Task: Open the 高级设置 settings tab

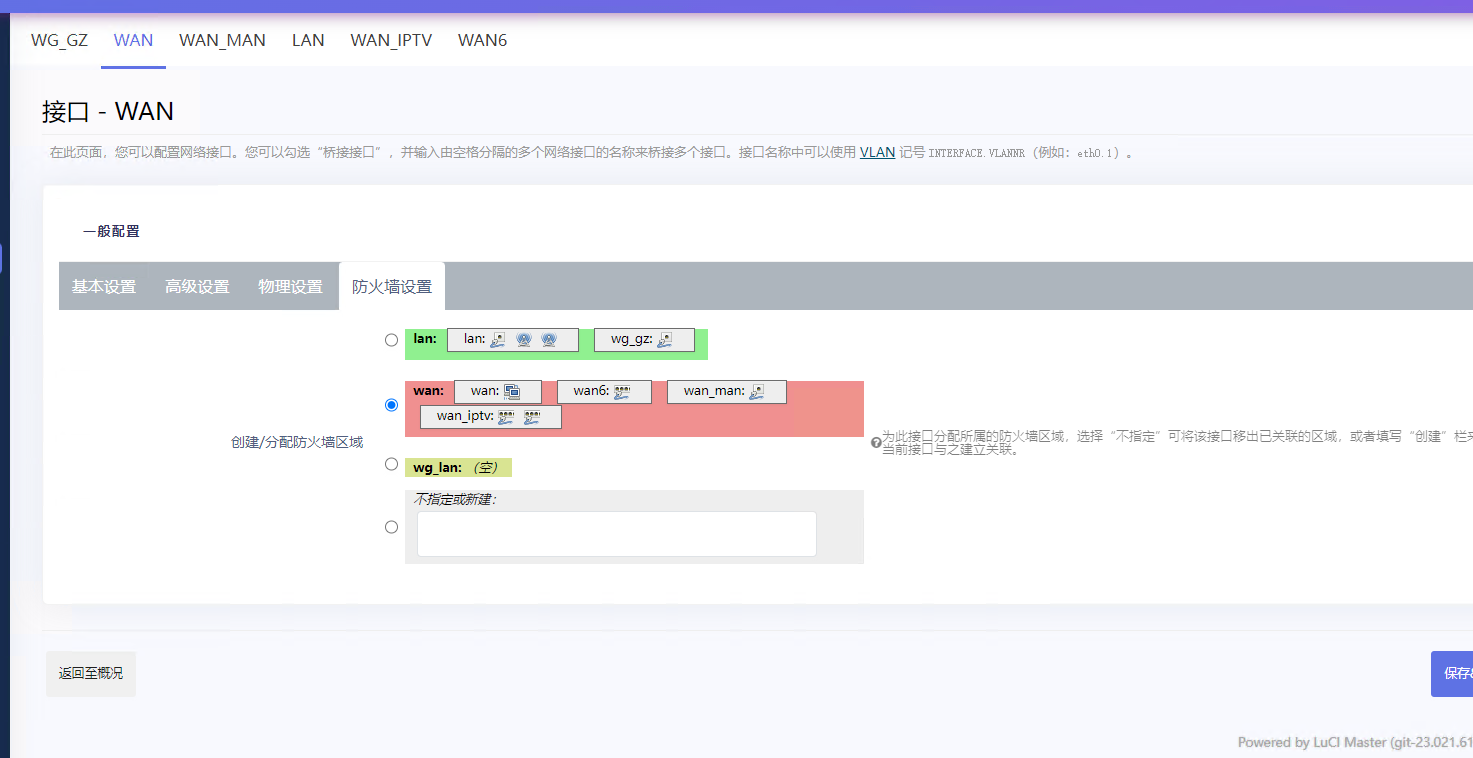Action: 197,287
